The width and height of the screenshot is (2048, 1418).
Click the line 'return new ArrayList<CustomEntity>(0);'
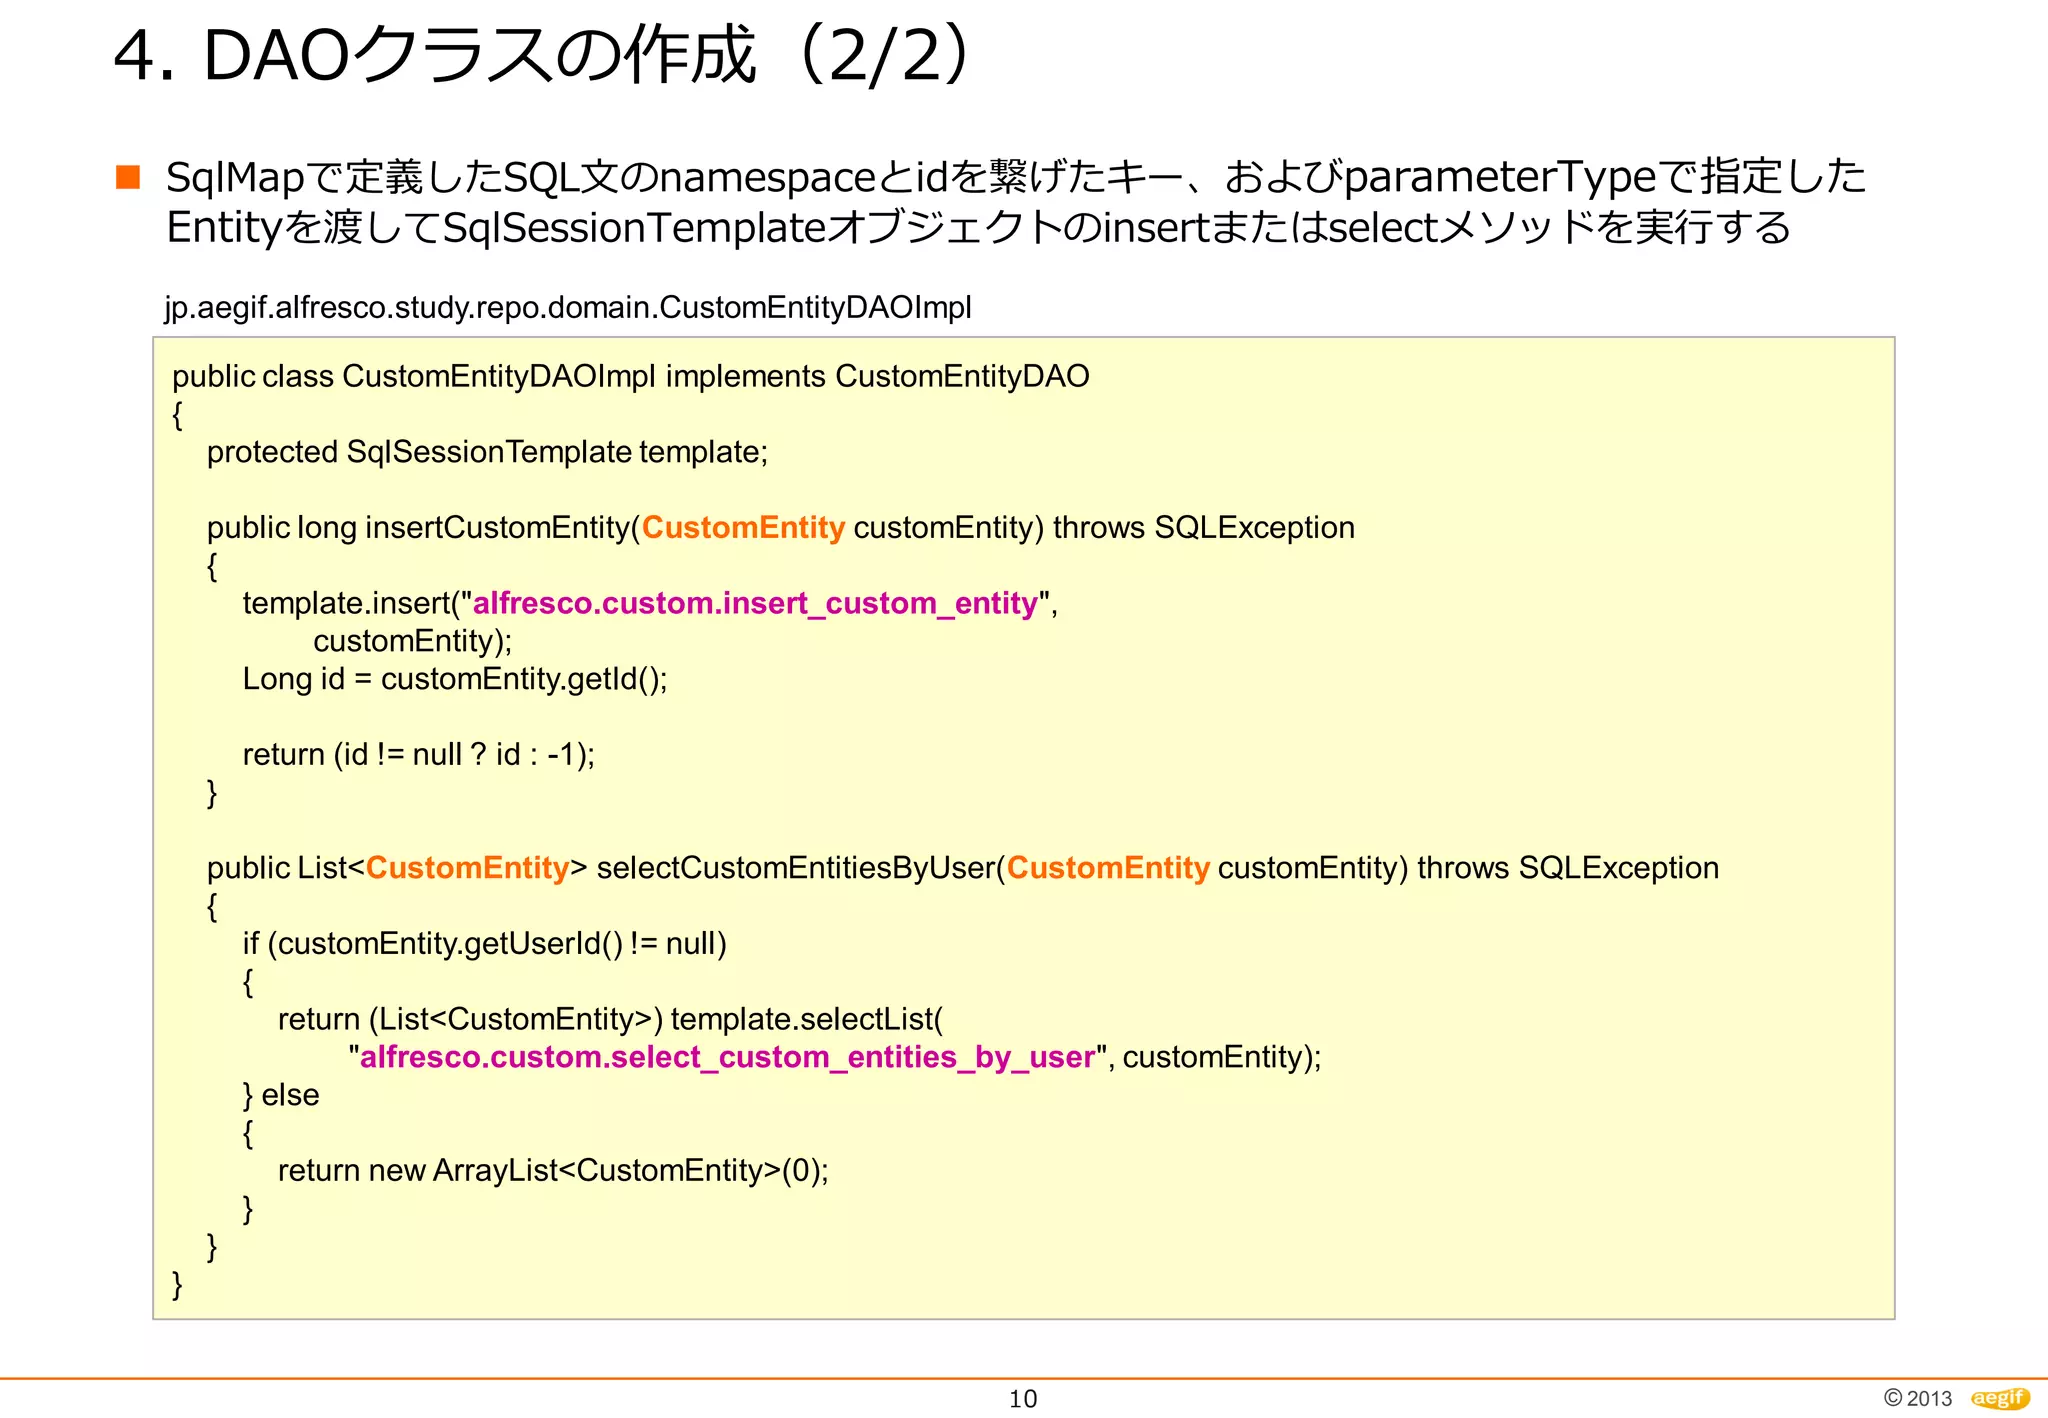pyautogui.click(x=553, y=1170)
